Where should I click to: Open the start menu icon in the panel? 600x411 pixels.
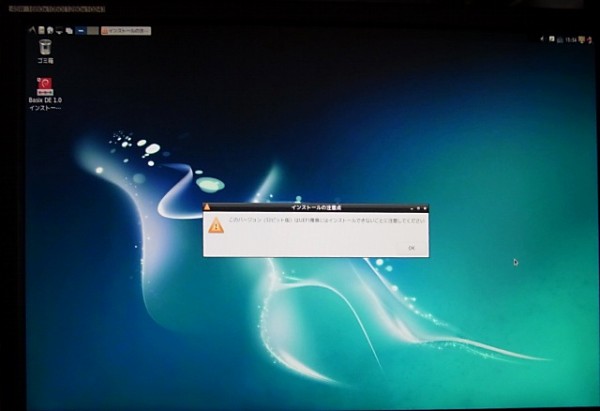coord(33,30)
